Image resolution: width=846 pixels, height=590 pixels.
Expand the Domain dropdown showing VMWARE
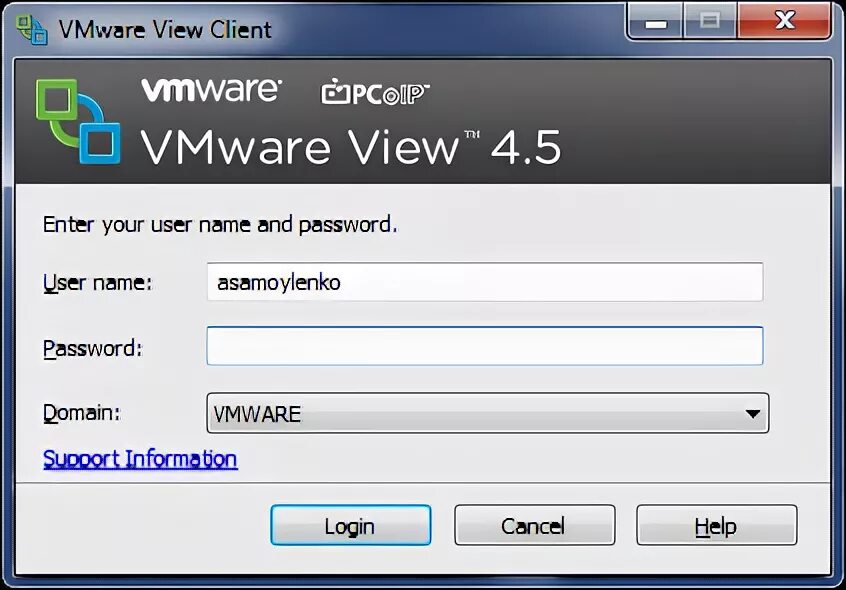(x=488, y=413)
